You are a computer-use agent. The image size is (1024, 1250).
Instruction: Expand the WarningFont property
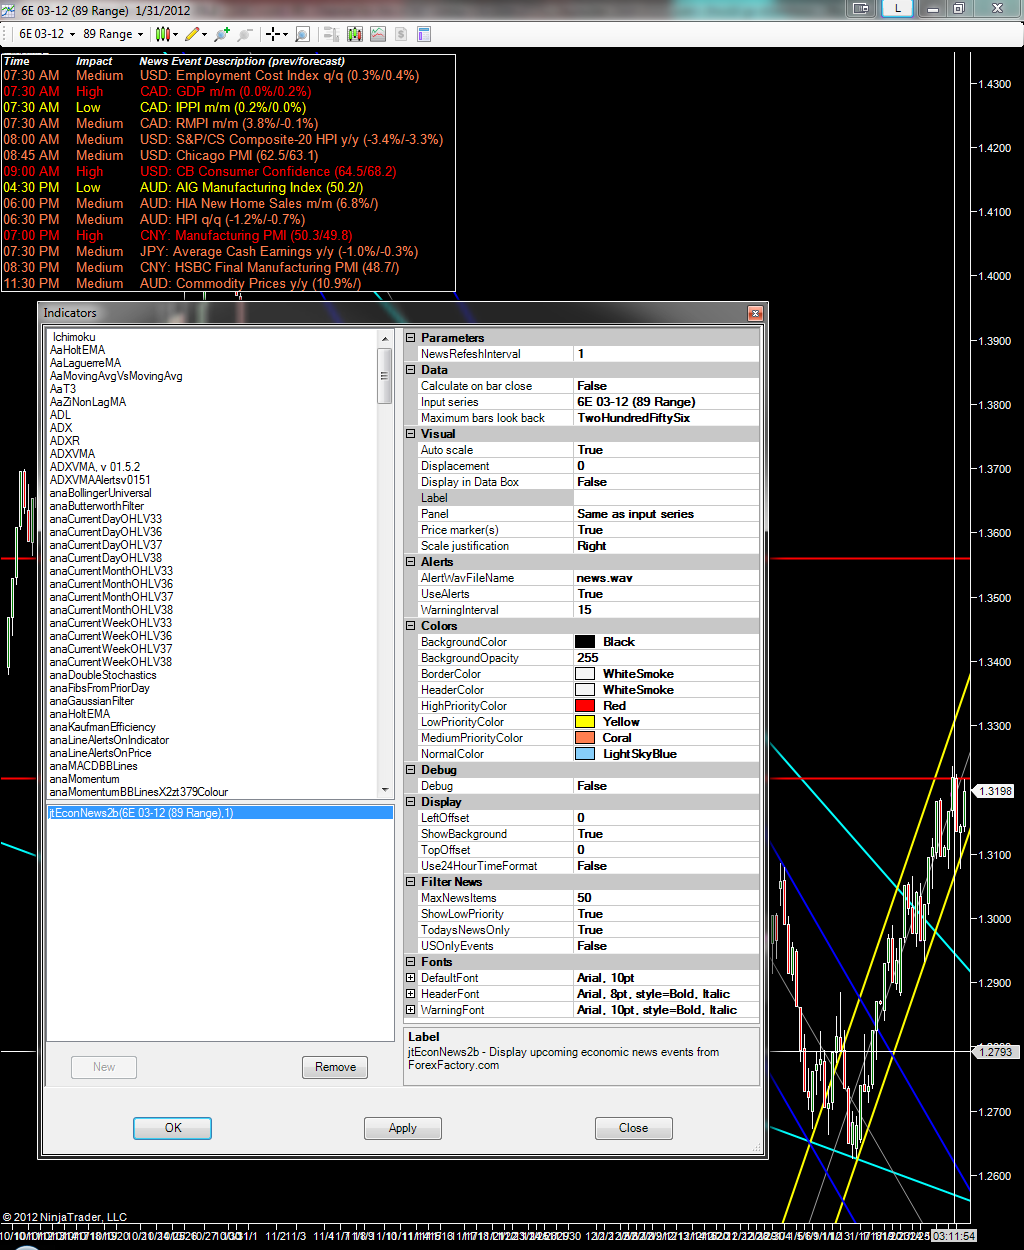[x=411, y=1010]
